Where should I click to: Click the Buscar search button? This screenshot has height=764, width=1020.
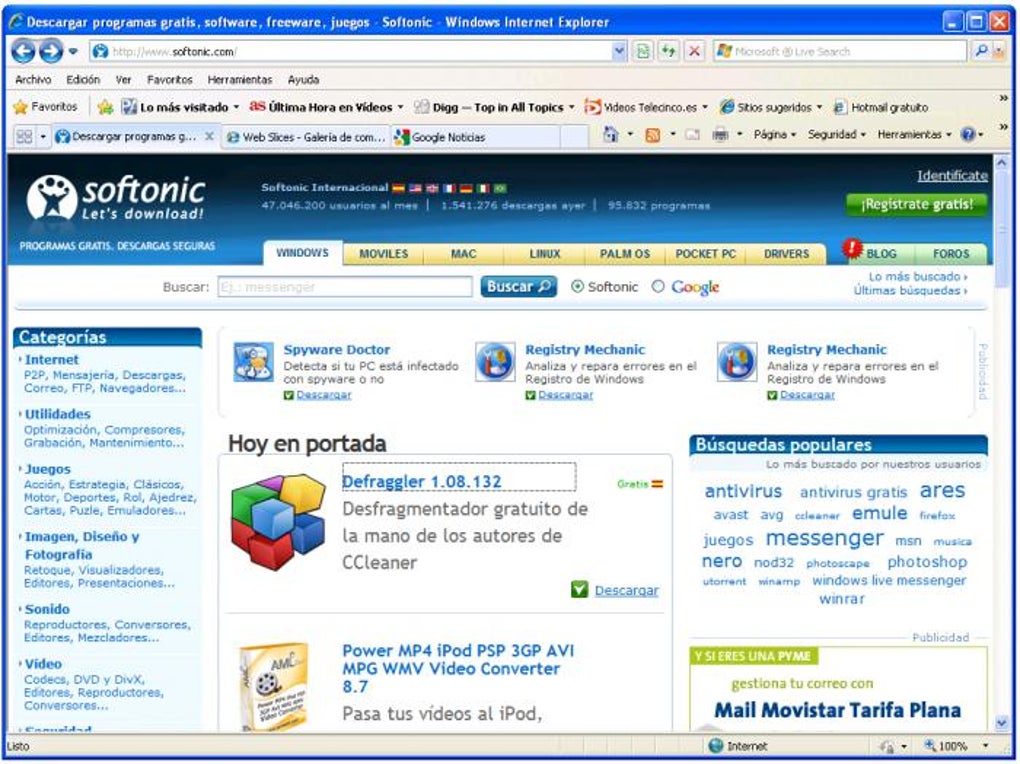[518, 286]
